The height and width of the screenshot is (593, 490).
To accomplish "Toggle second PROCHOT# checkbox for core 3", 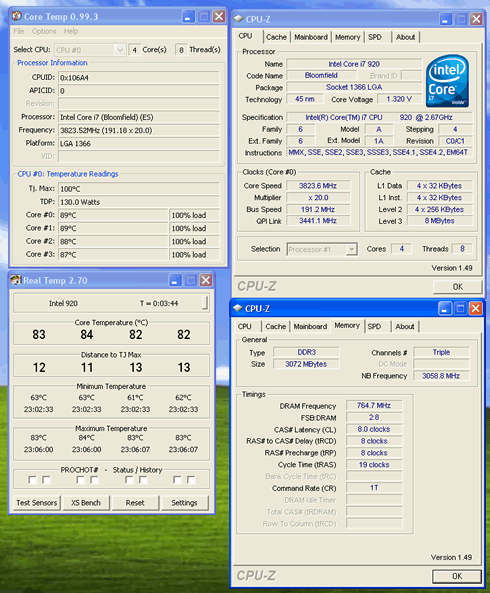I will 191,480.
